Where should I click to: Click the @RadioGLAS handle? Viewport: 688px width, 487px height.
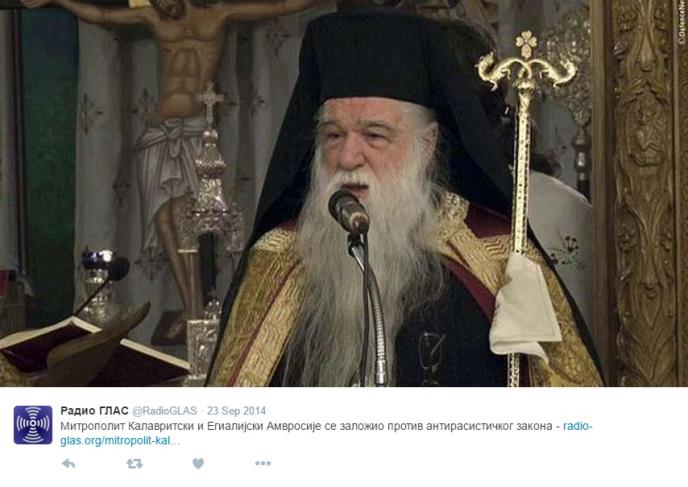coord(165,411)
